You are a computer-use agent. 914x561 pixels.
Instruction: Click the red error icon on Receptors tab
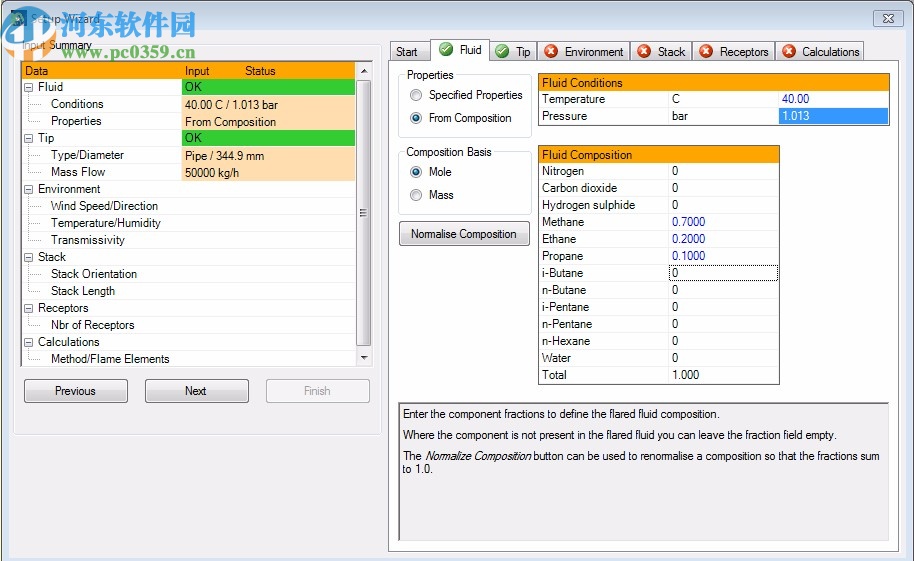(x=706, y=51)
